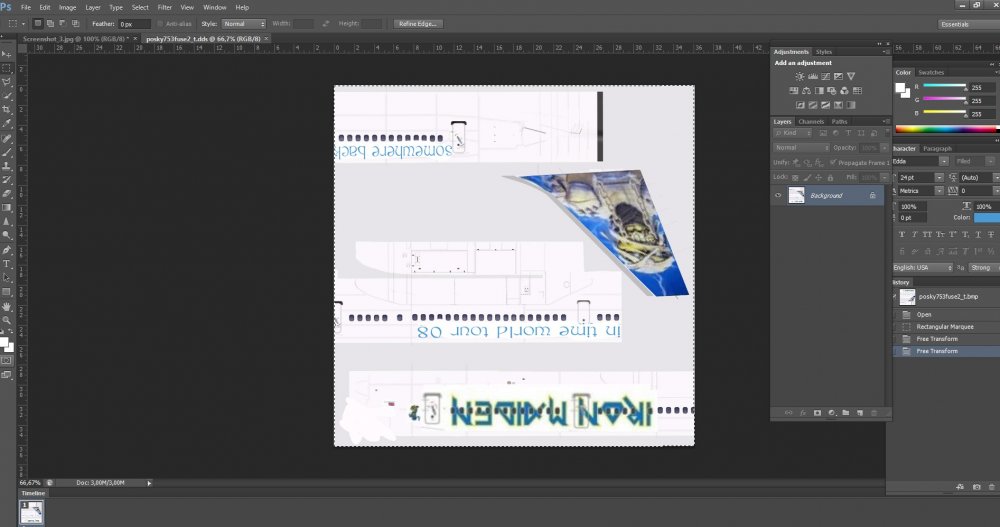The width and height of the screenshot is (1000, 527).
Task: Open tool preset picker arrow in options bar
Action: coord(23,24)
